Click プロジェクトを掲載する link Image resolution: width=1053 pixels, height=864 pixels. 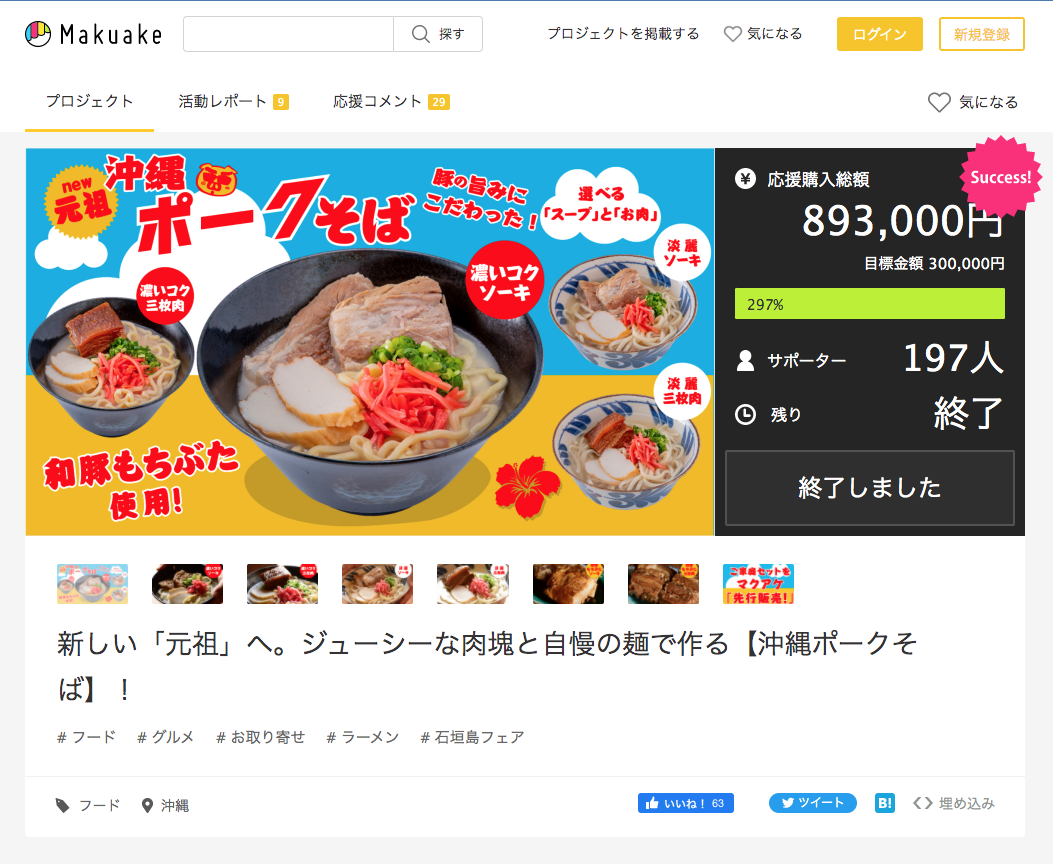(x=623, y=34)
